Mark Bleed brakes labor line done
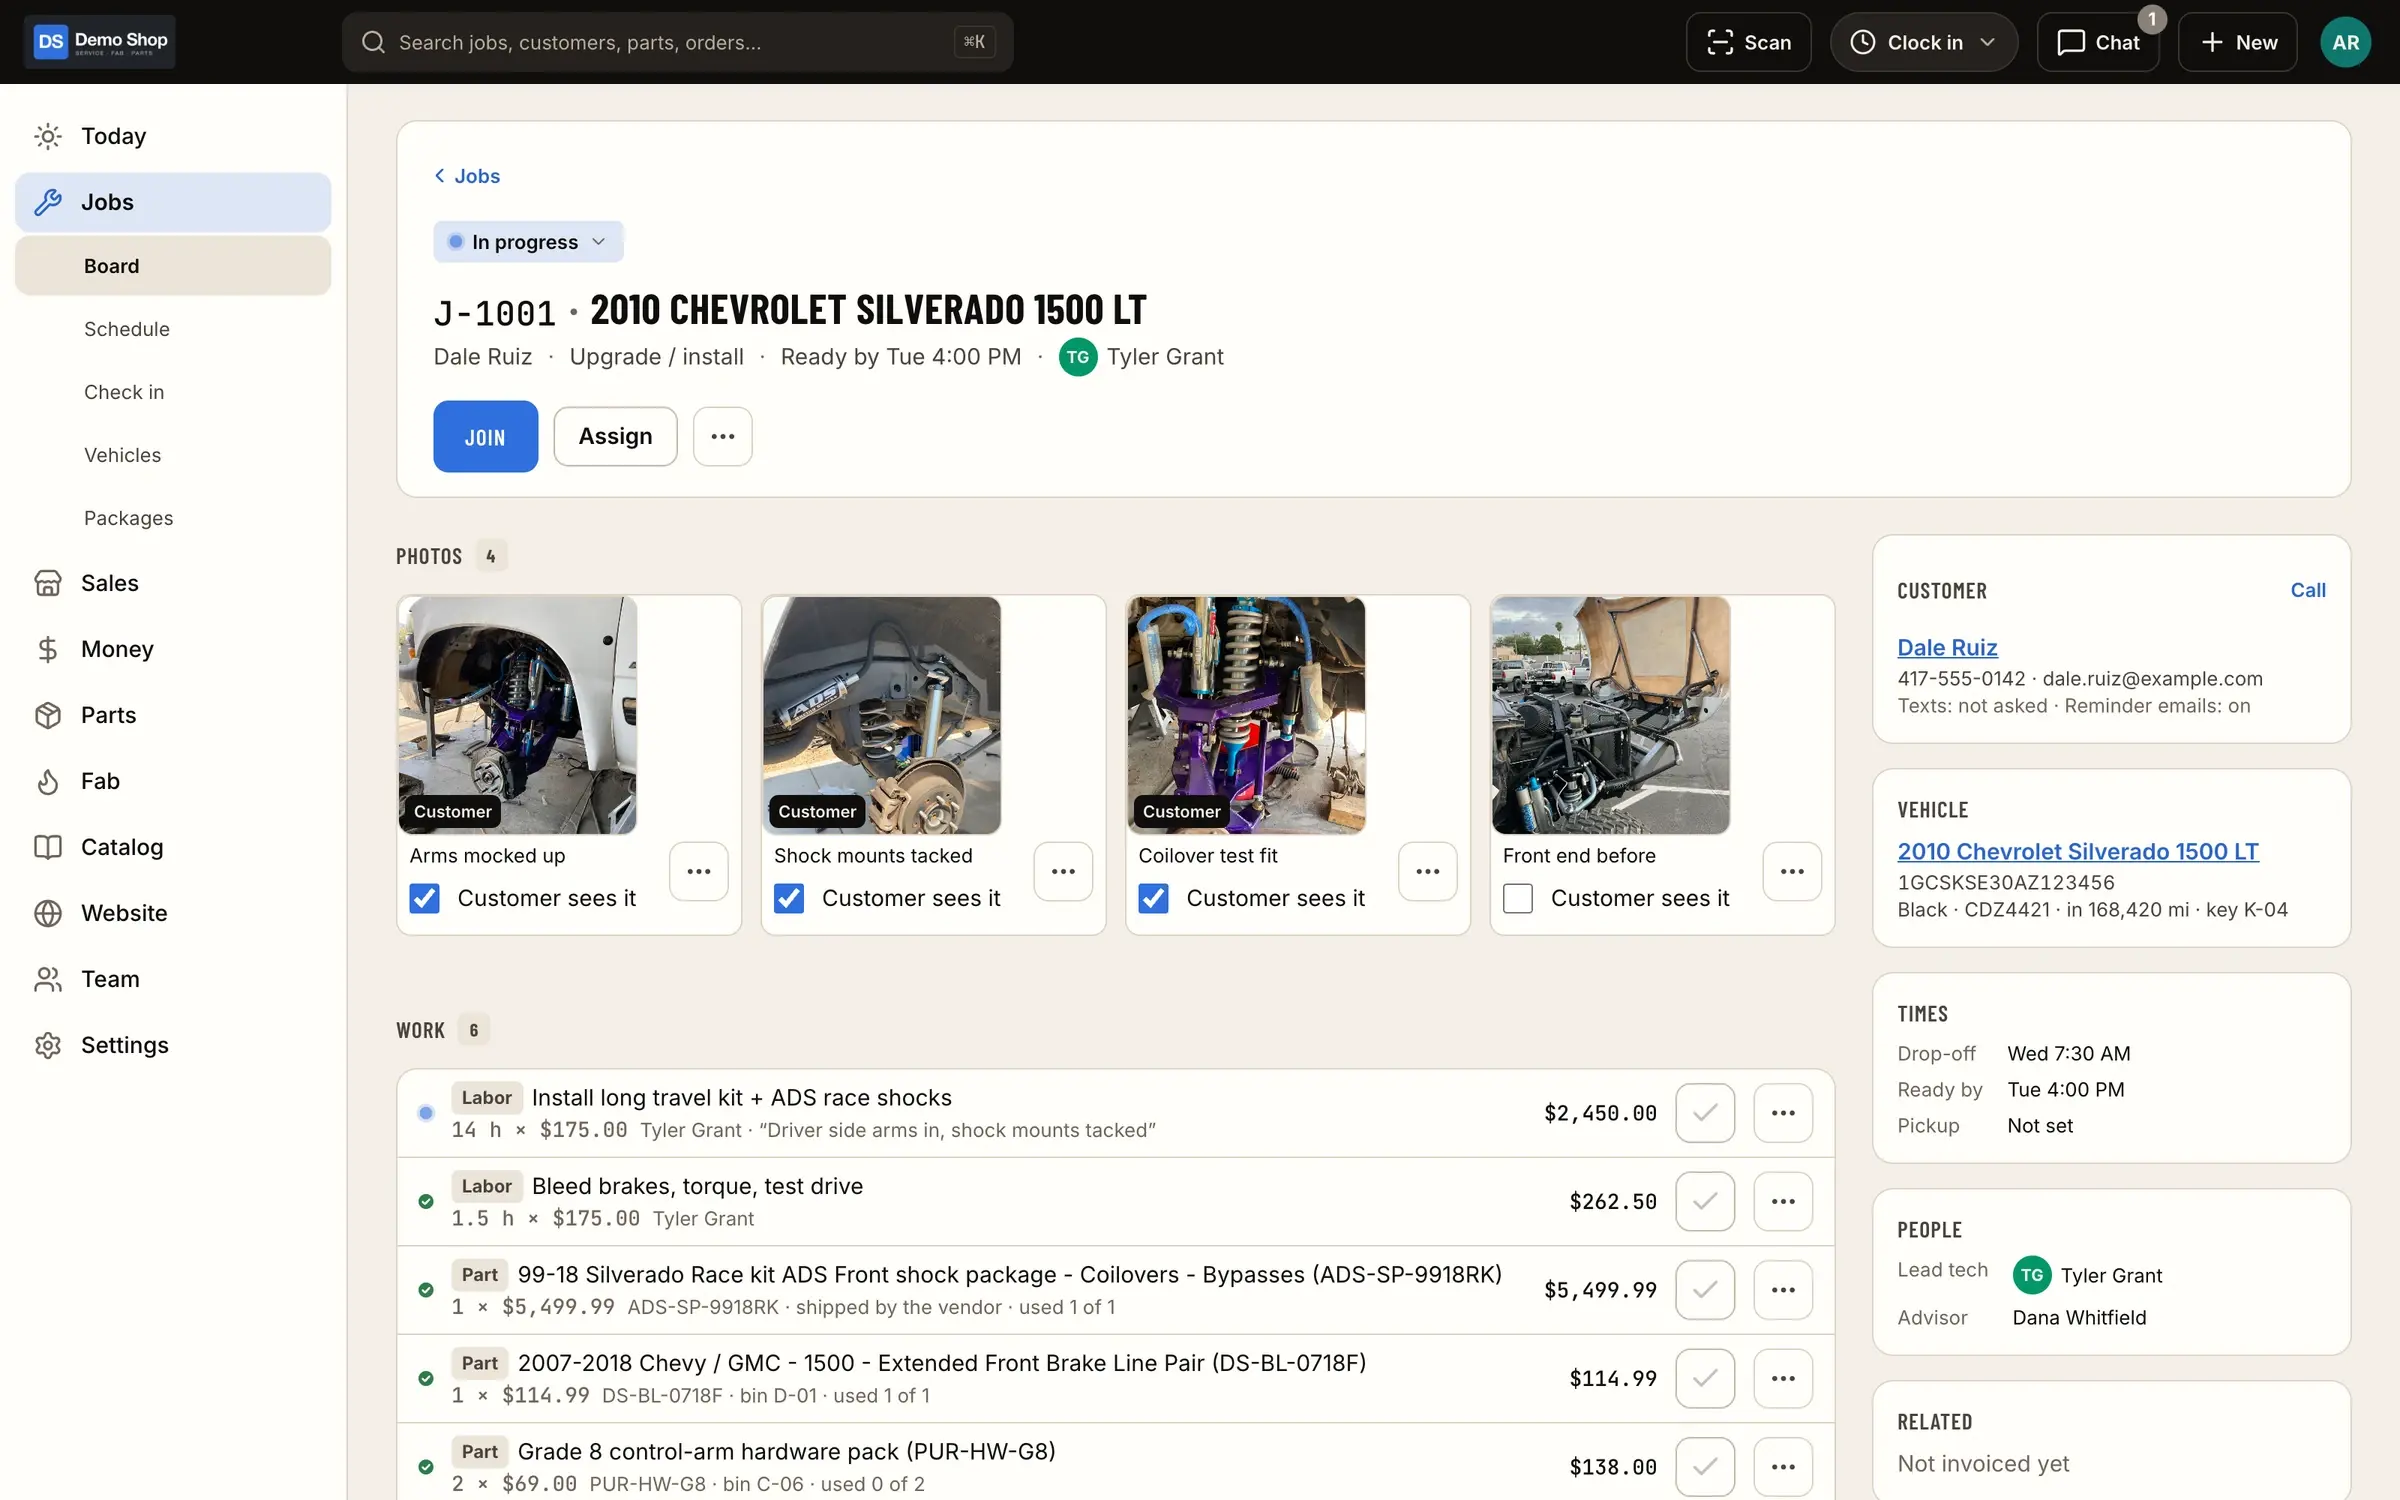 click(1705, 1201)
